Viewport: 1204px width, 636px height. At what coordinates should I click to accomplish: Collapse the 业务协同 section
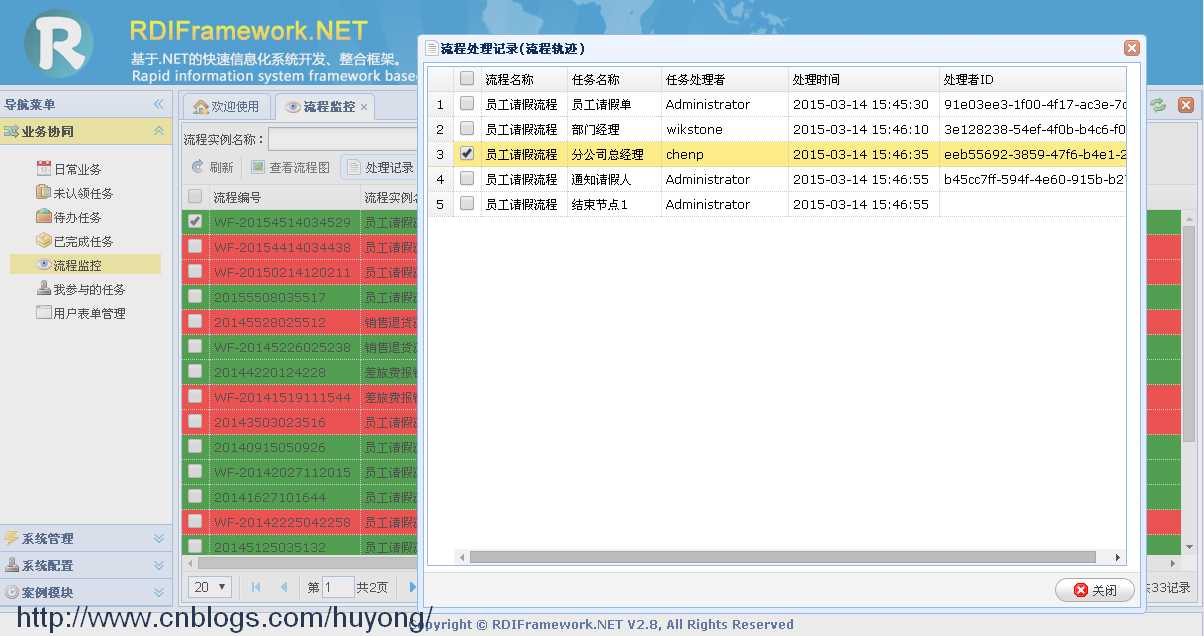158,131
